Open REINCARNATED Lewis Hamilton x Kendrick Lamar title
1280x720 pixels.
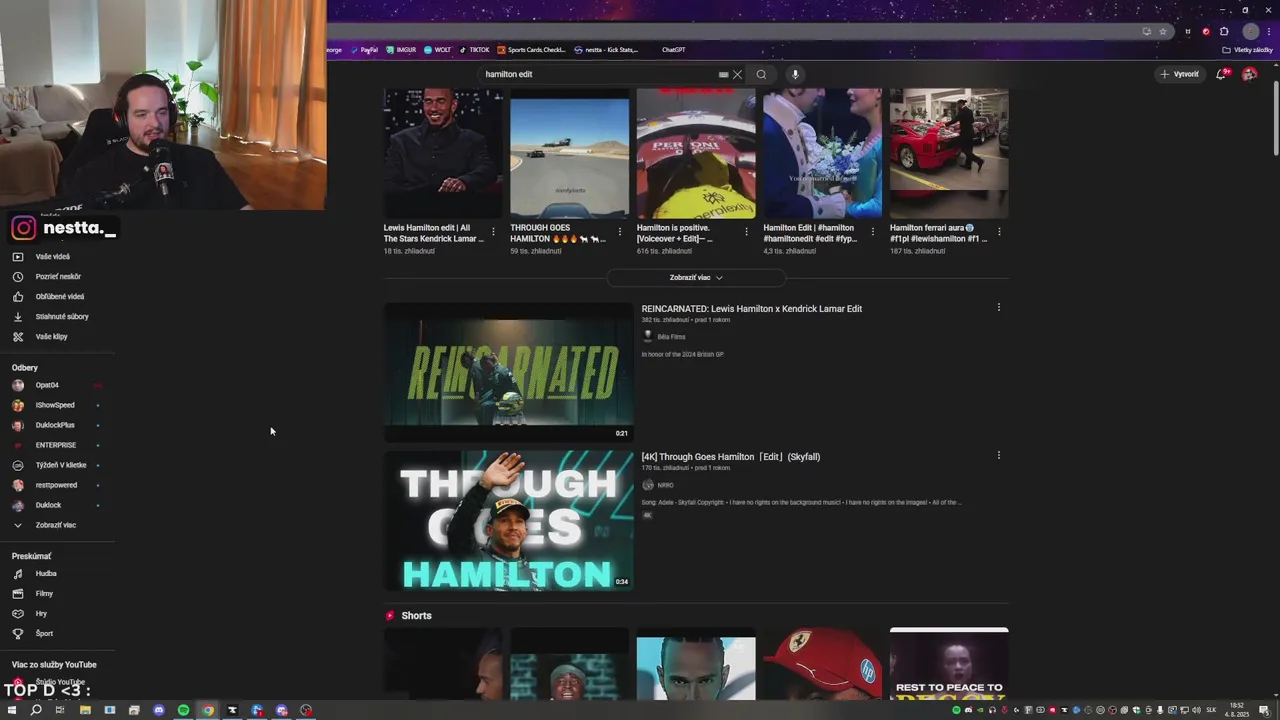tap(752, 309)
